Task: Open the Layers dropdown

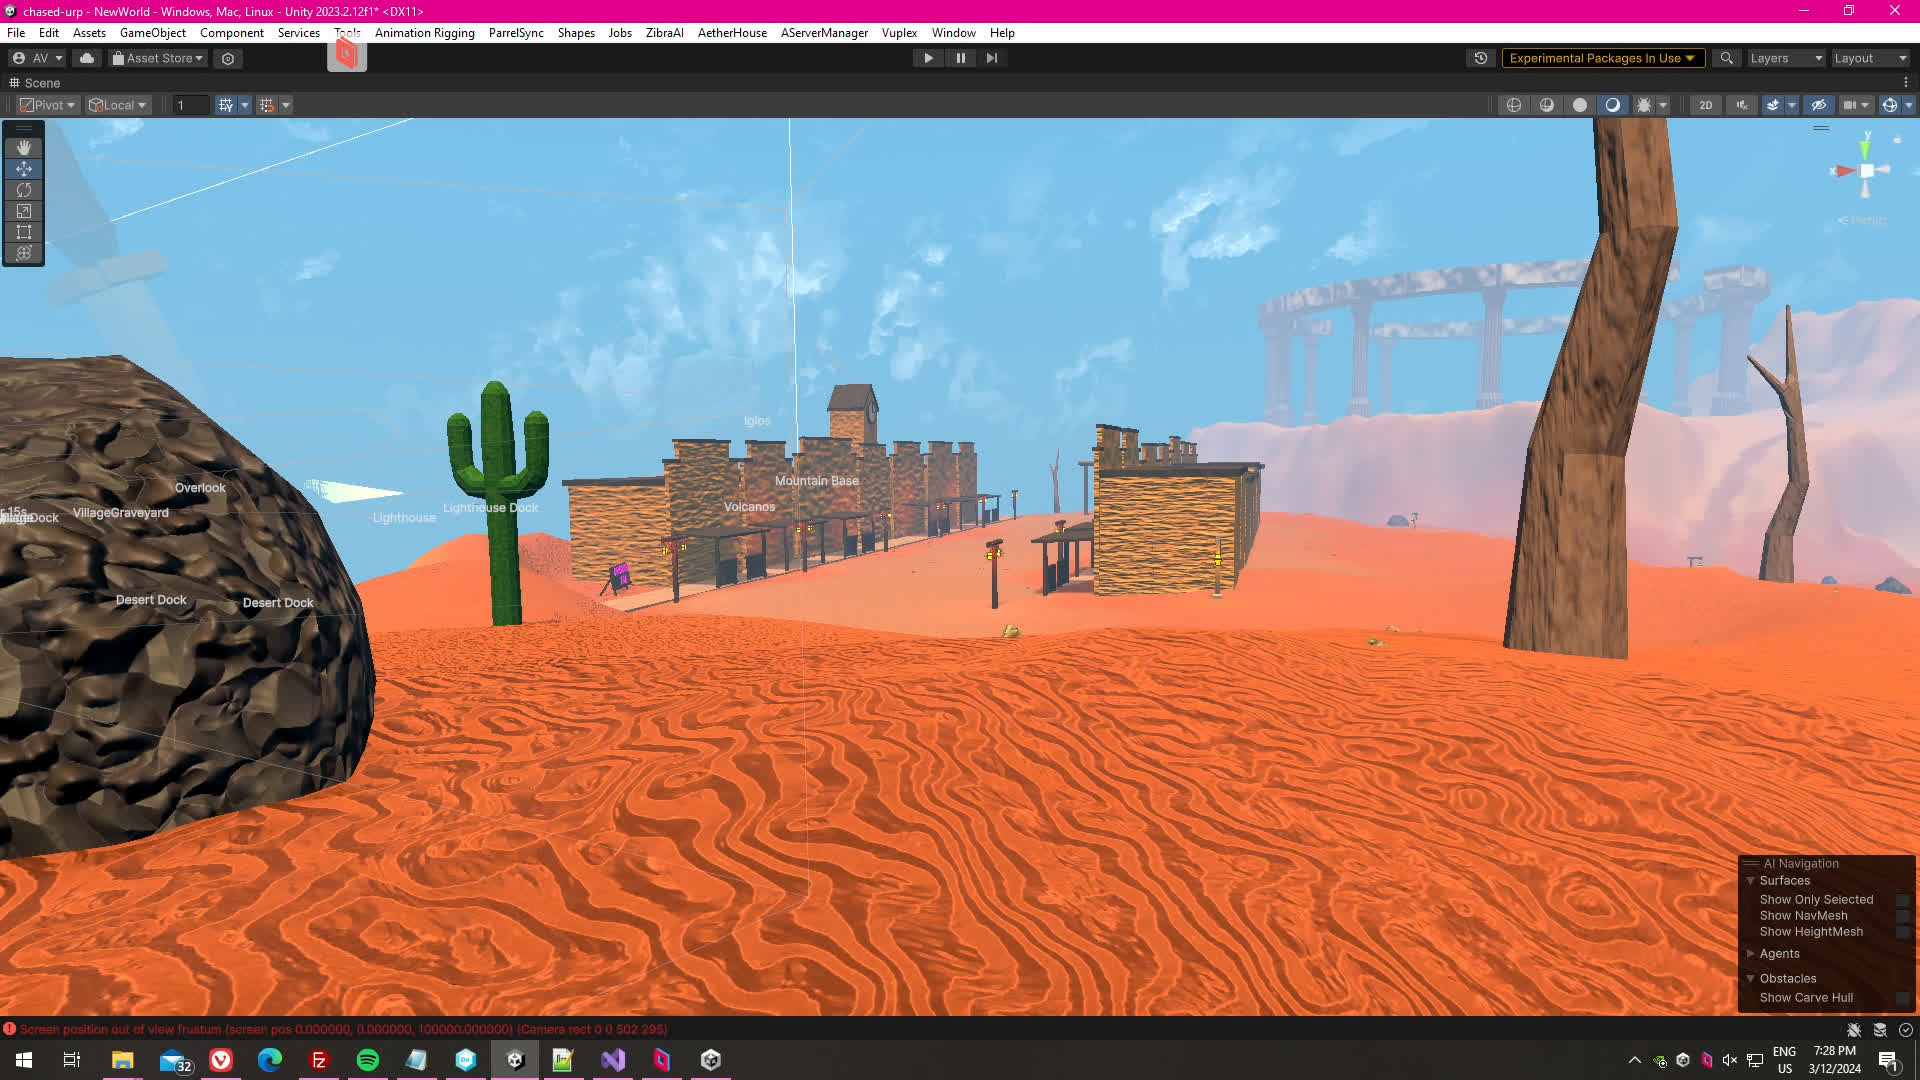Action: (1785, 58)
